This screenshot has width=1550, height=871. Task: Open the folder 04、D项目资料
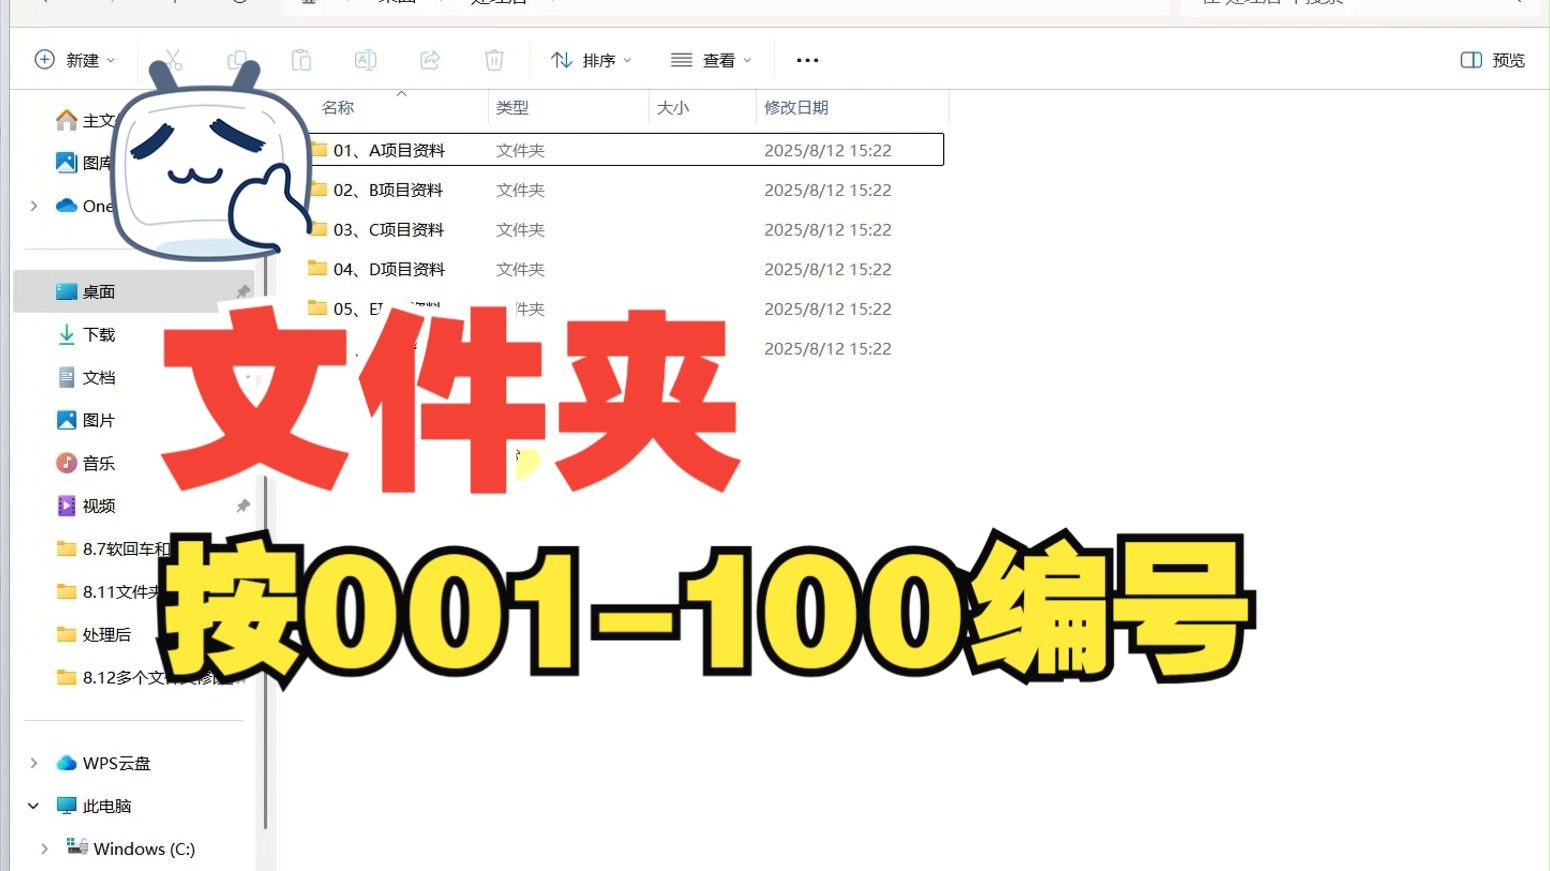click(389, 268)
